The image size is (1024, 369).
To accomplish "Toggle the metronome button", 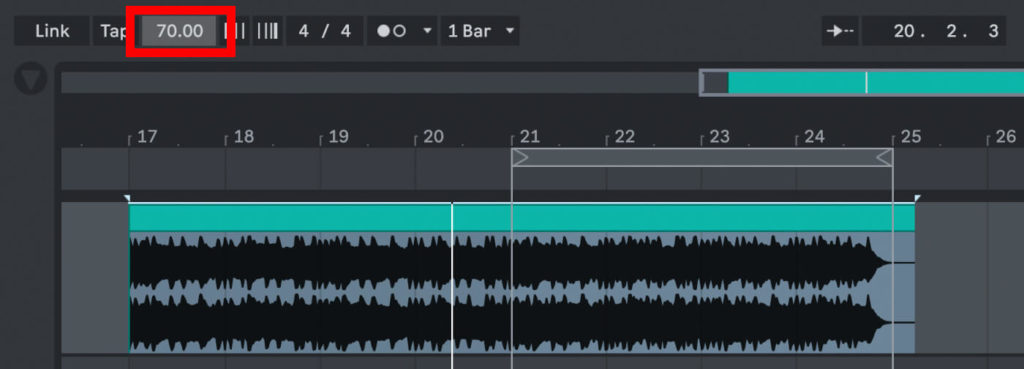I will point(392,31).
